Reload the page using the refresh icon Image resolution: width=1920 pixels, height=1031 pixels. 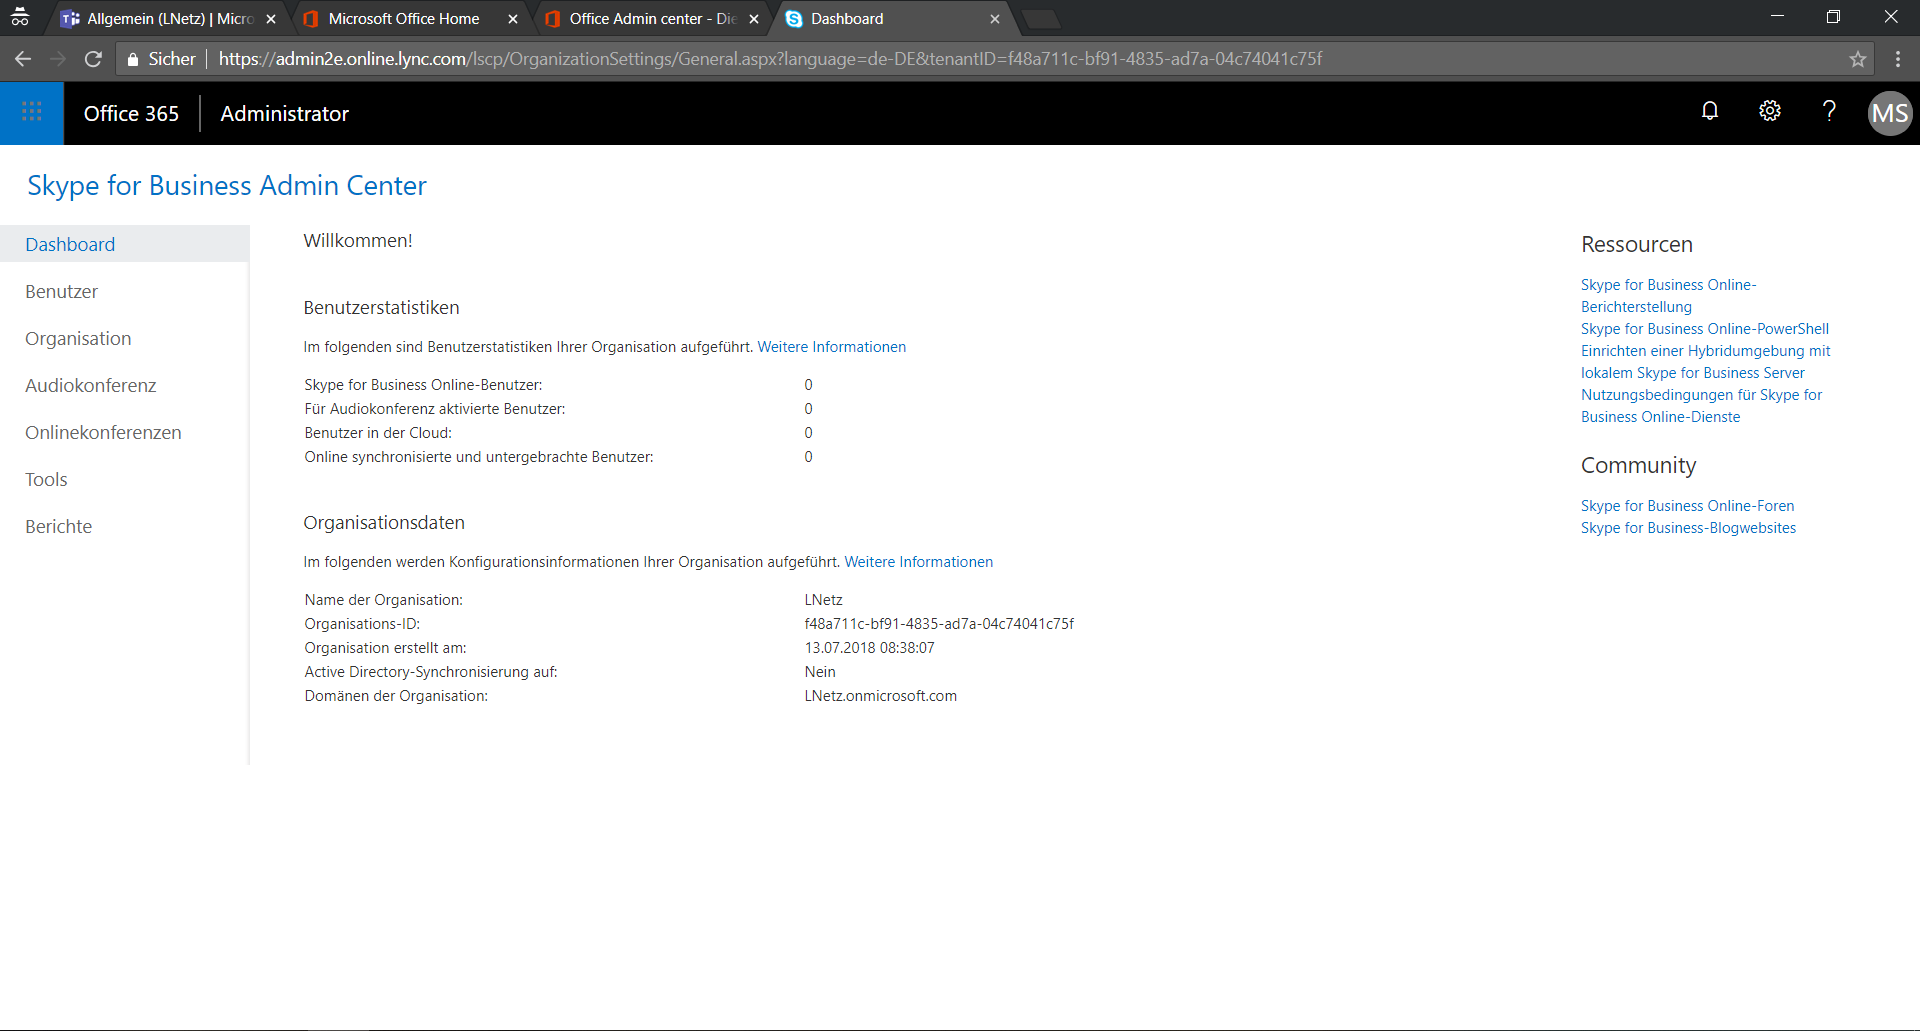coord(93,59)
